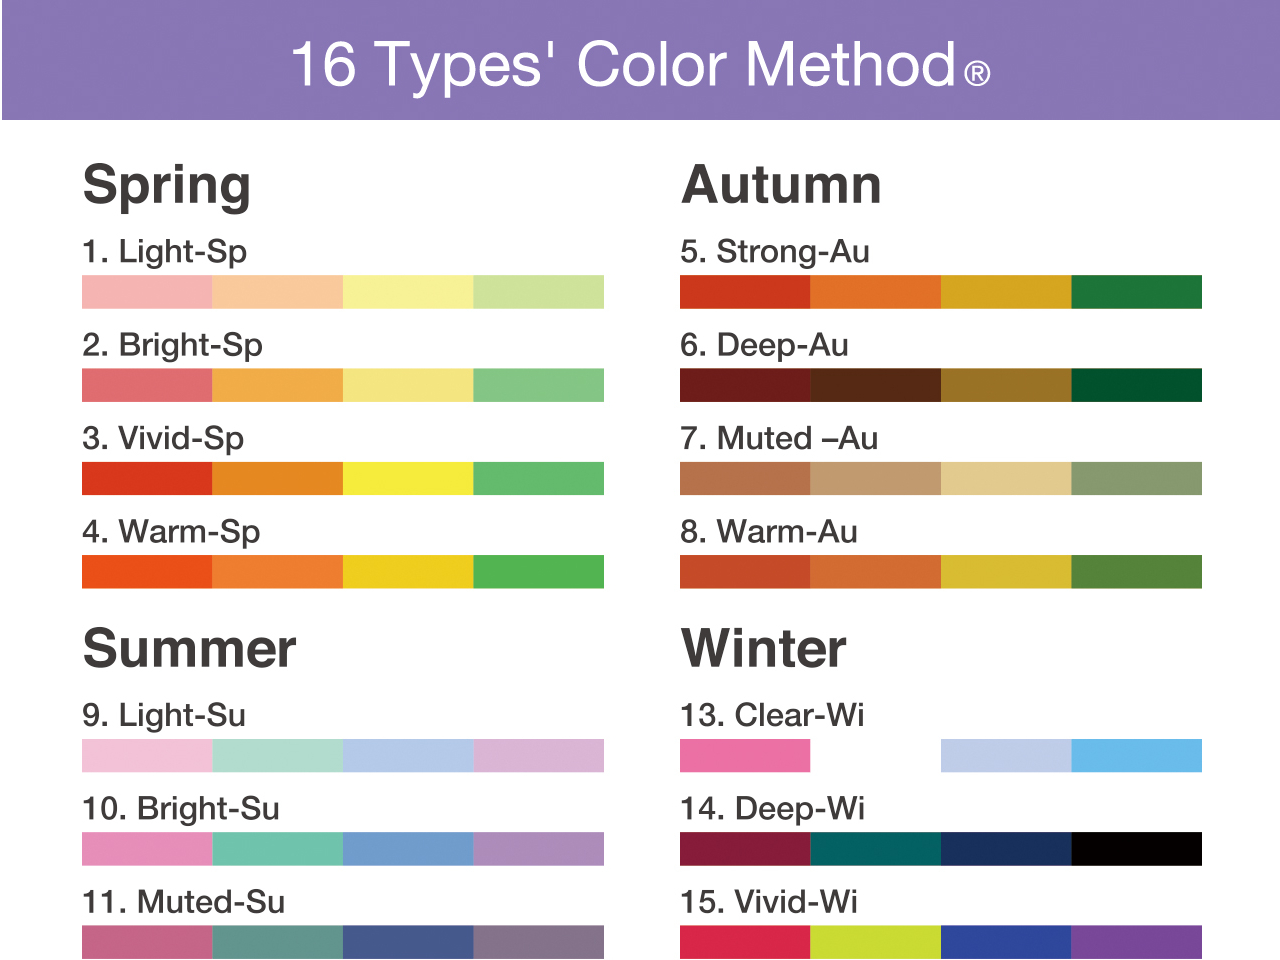Click the "10. Bright-Su" label
Screen dimensions: 1280x960
pos(181,808)
